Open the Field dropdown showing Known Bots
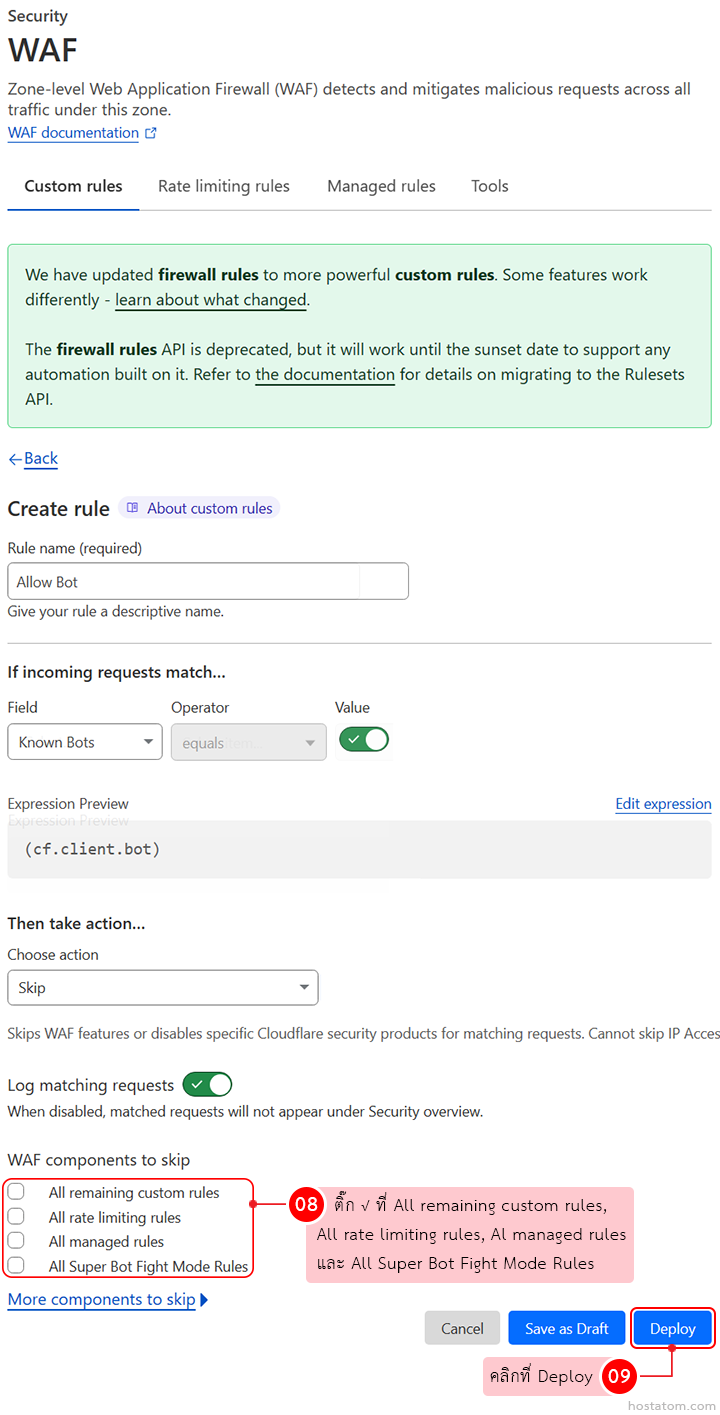This screenshot has width=720, height=1415. pos(85,742)
